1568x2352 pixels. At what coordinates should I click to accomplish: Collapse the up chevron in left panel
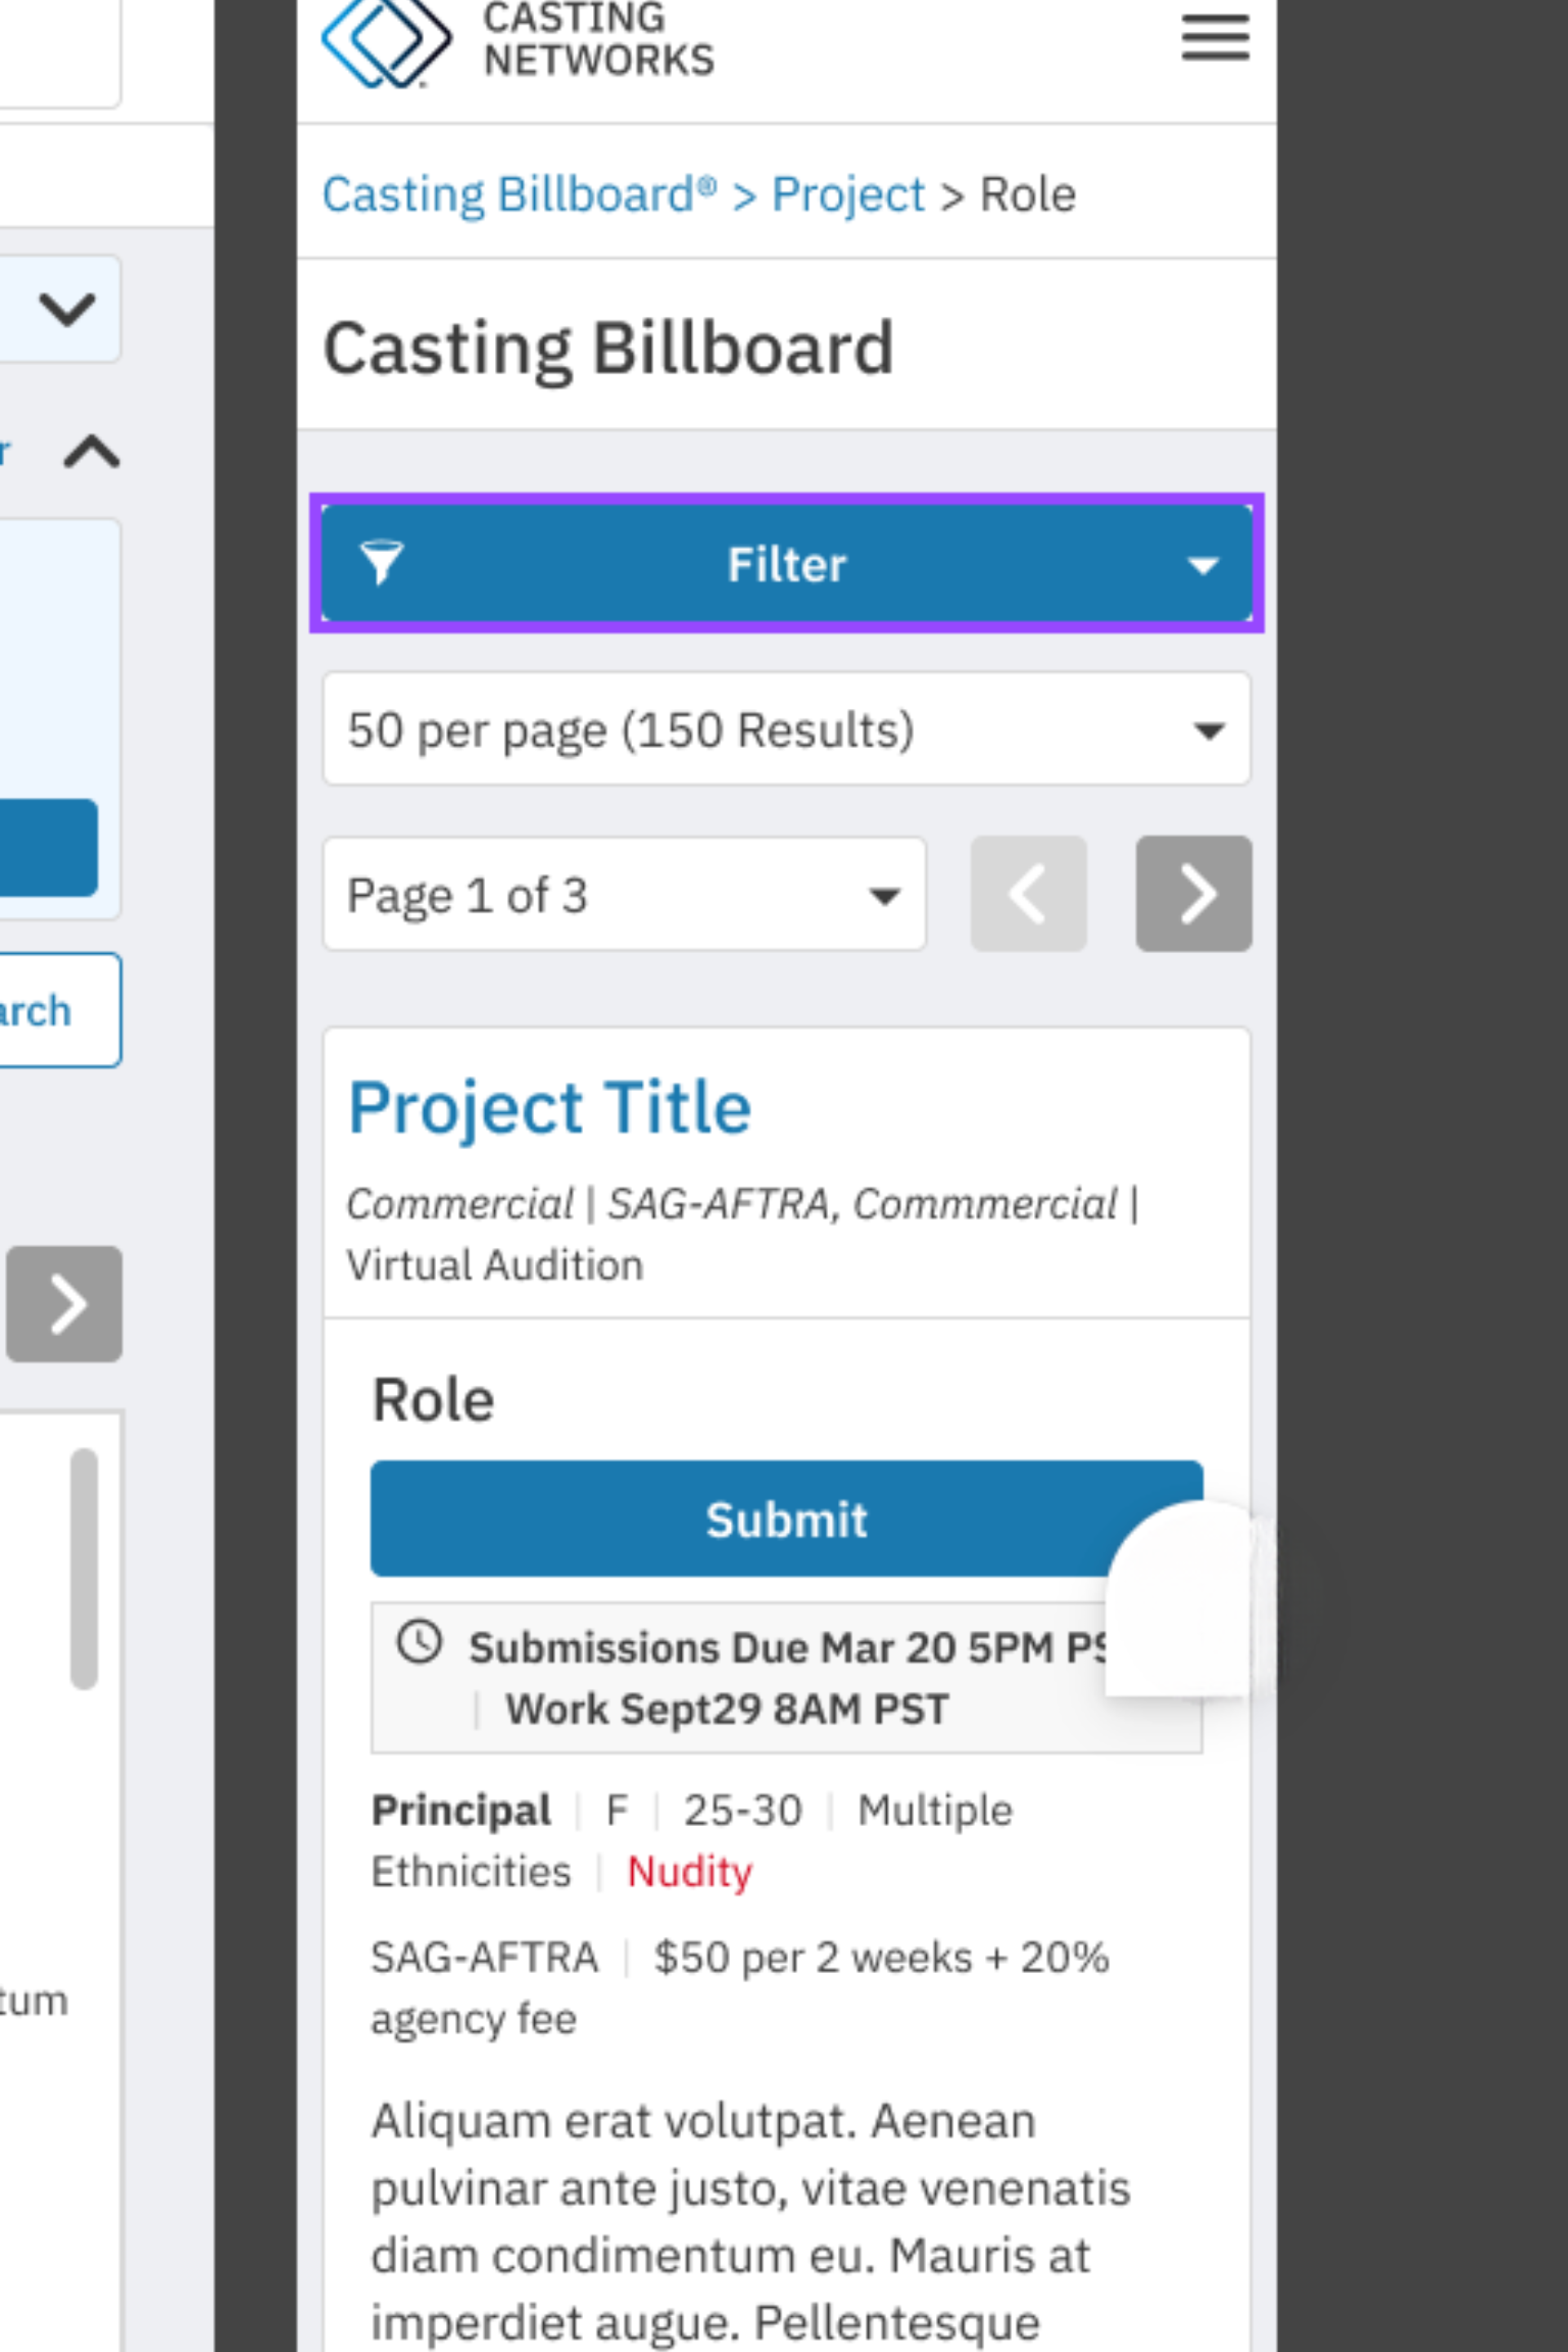point(92,452)
